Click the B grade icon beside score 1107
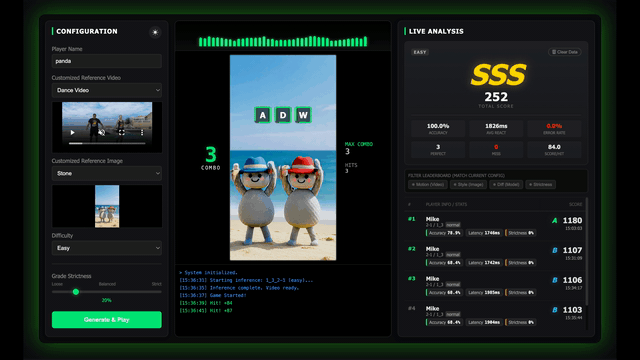640x360 pixels. click(x=555, y=250)
